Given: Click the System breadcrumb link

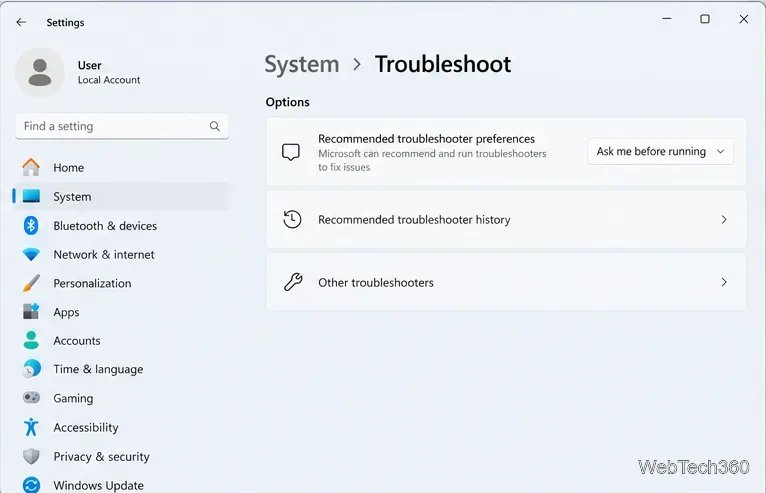Looking at the screenshot, I should (302, 64).
